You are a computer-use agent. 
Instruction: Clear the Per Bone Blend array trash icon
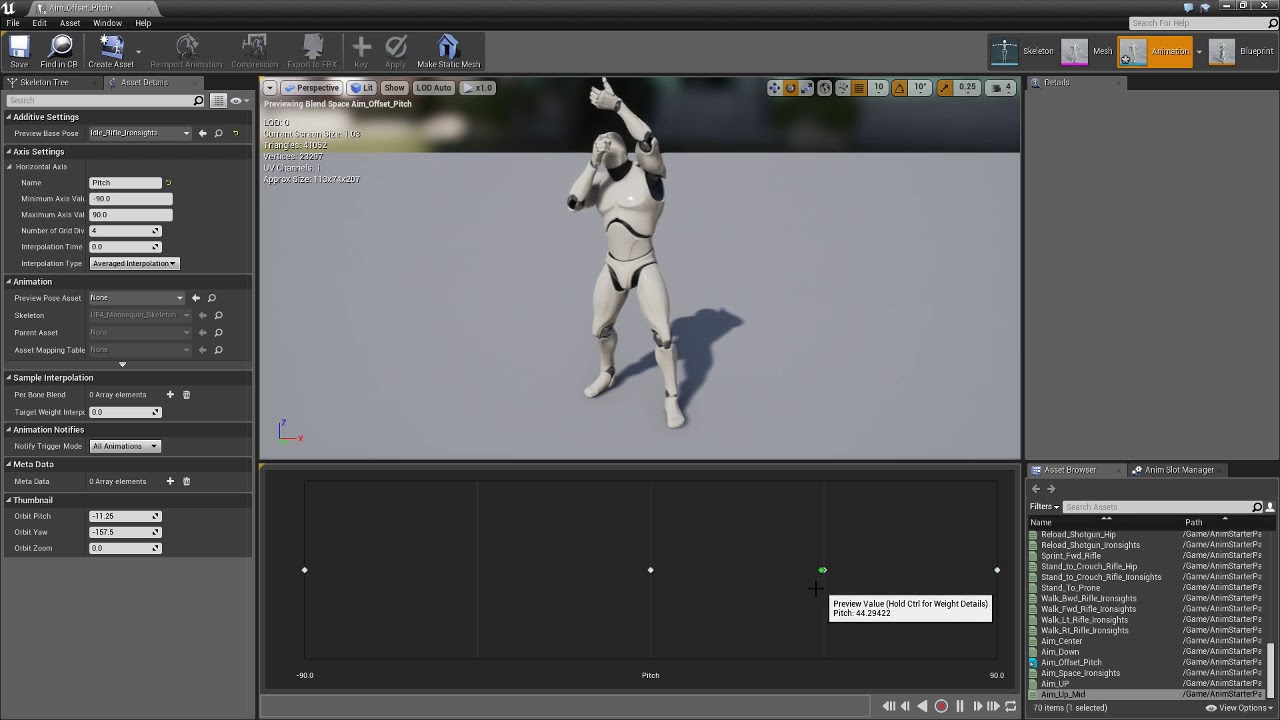click(186, 395)
